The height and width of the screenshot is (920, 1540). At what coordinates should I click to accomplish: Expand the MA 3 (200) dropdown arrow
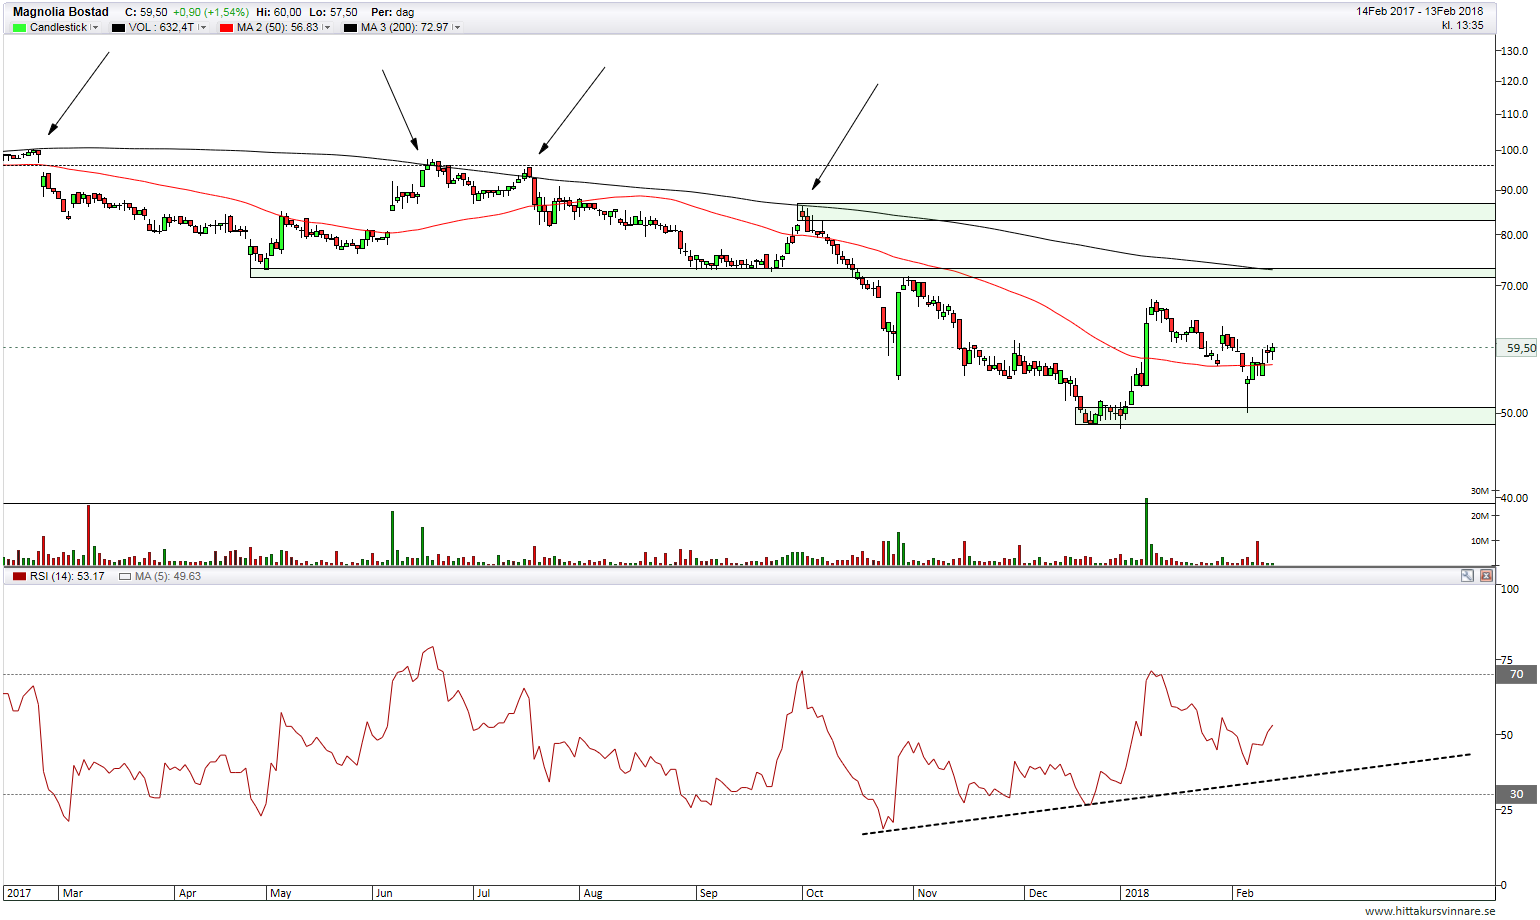(457, 28)
